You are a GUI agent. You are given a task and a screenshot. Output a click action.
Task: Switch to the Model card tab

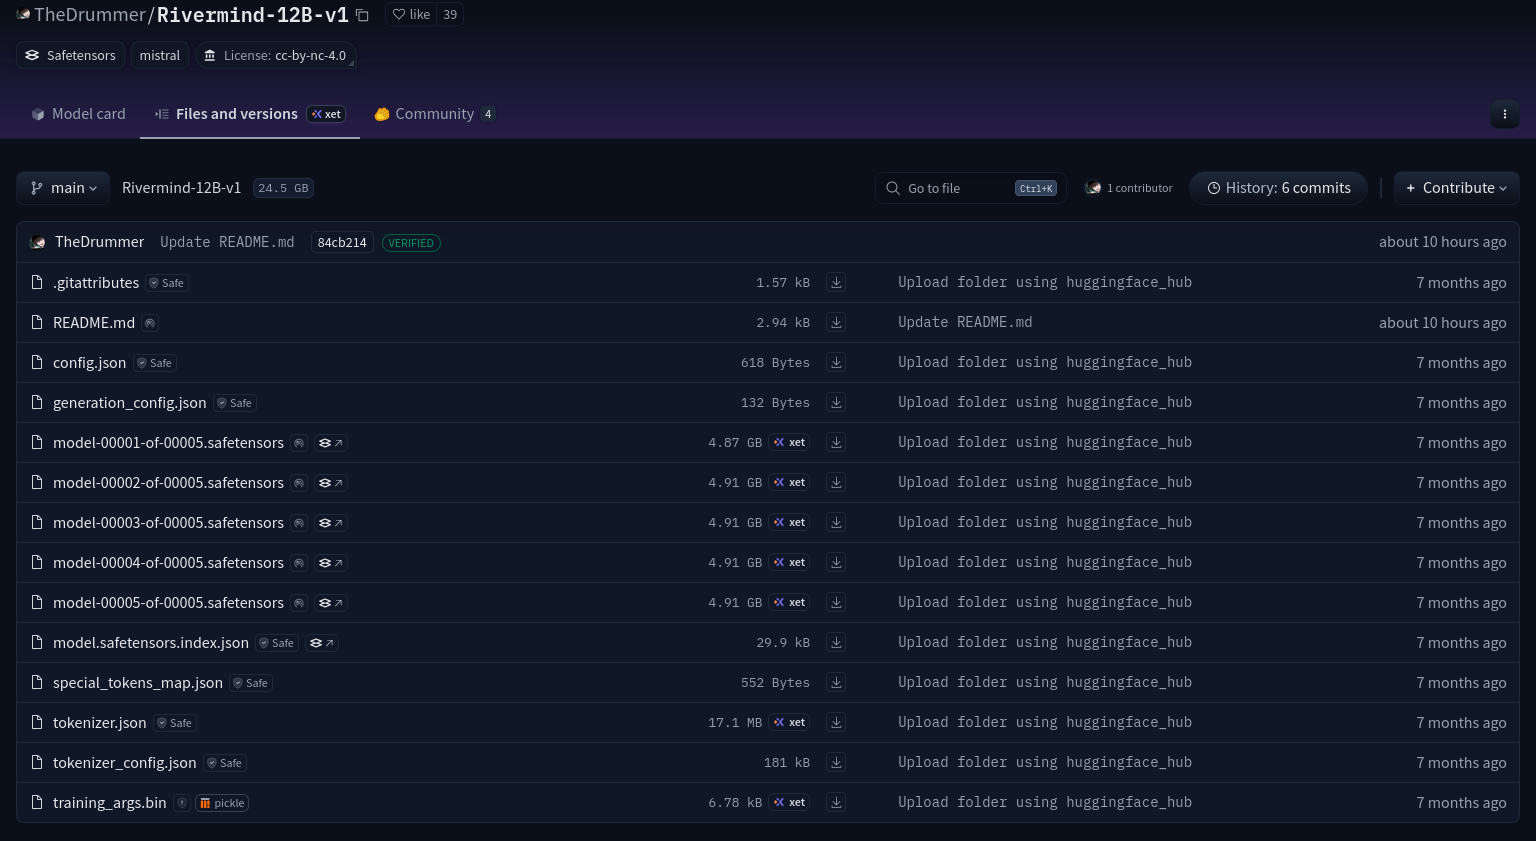78,114
